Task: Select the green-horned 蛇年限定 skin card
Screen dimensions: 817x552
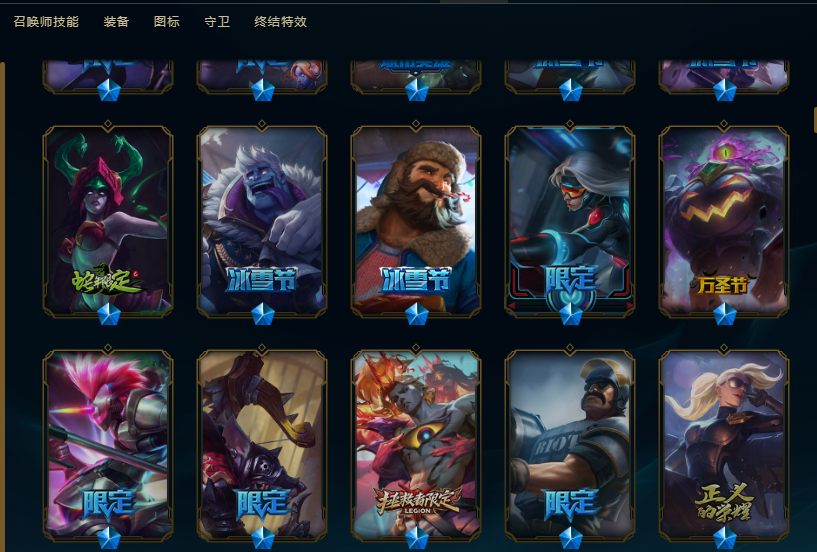Action: point(108,221)
